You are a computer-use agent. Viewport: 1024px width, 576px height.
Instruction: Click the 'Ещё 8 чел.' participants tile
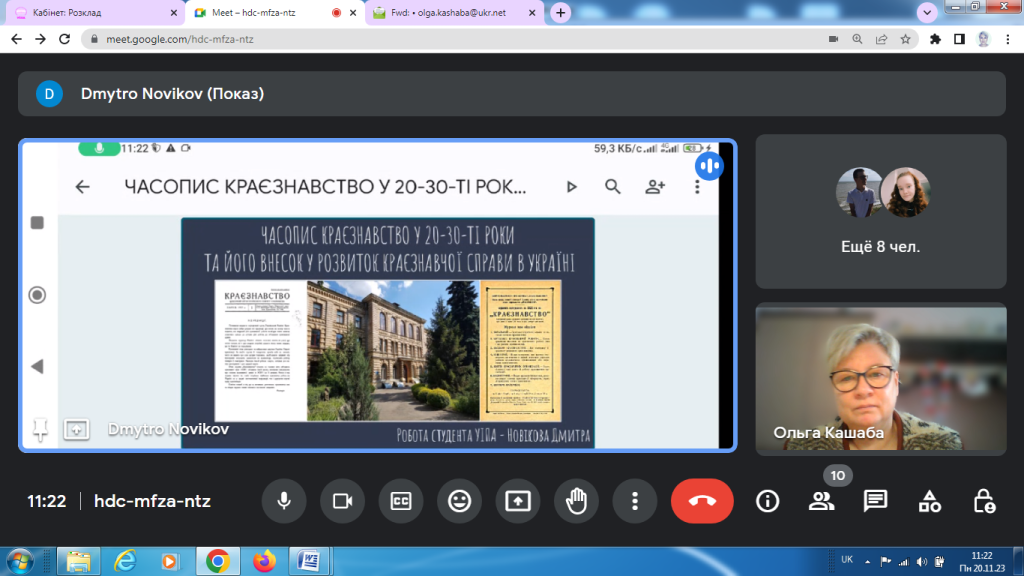coord(881,211)
